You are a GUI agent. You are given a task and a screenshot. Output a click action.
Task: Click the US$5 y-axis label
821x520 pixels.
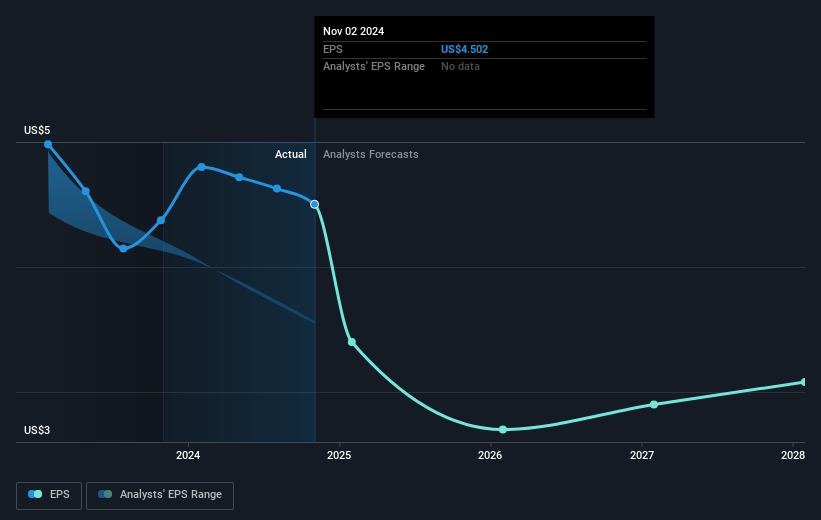(x=37, y=130)
